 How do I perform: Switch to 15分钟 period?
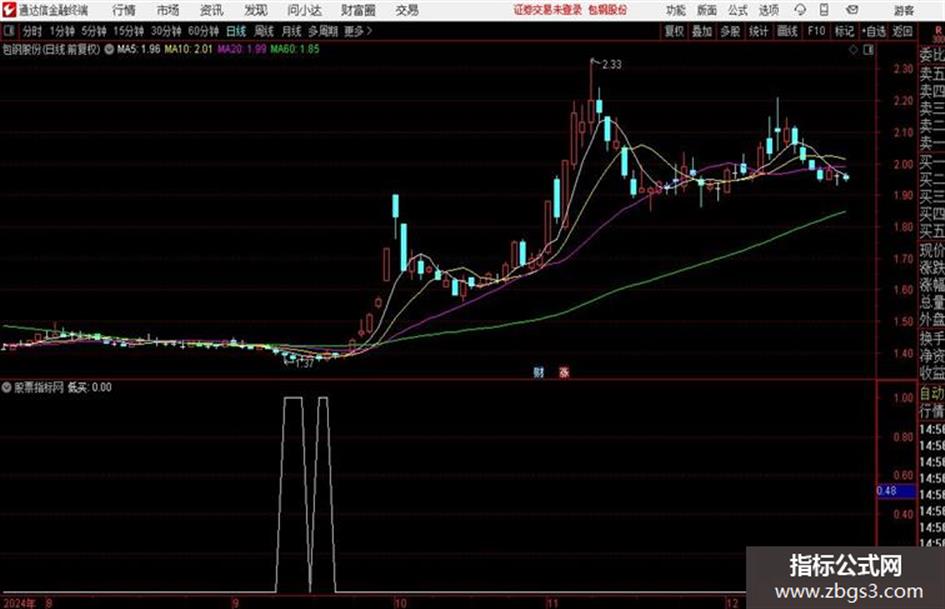(128, 31)
